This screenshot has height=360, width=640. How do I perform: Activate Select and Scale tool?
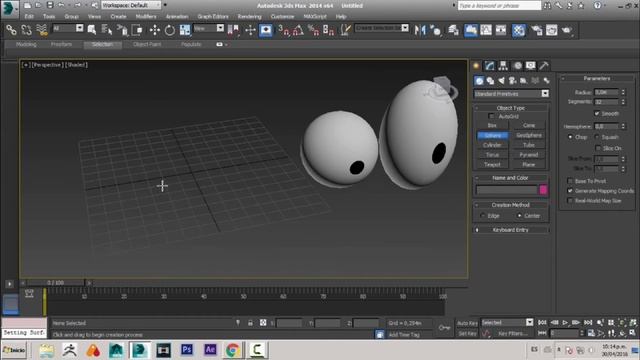[x=185, y=30]
